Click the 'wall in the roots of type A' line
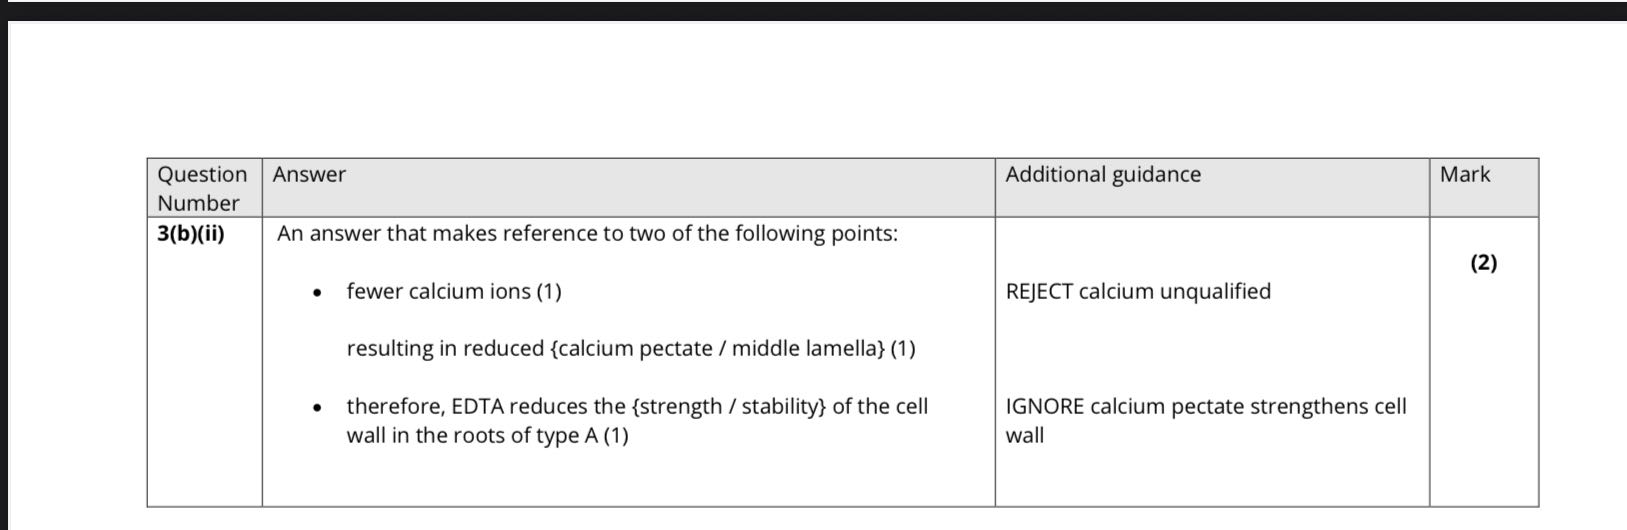Viewport: 1627px width, 530px height. pyautogui.click(x=487, y=436)
